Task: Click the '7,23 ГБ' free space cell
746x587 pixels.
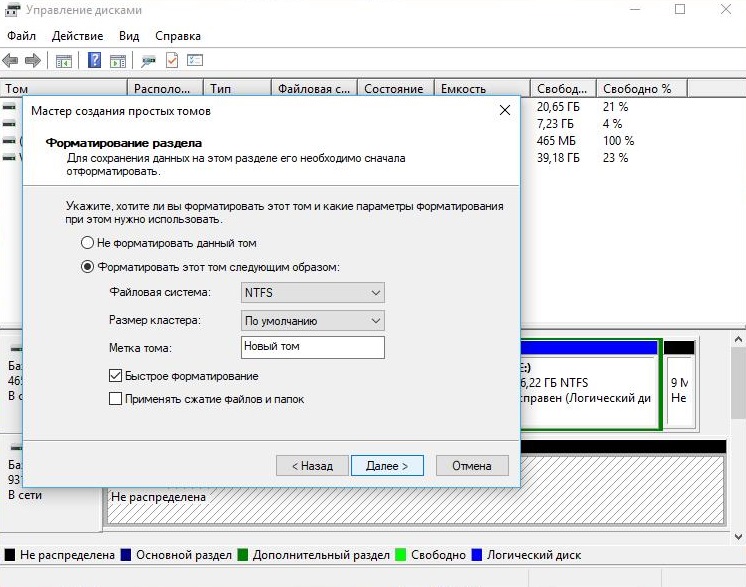Action: pos(555,124)
